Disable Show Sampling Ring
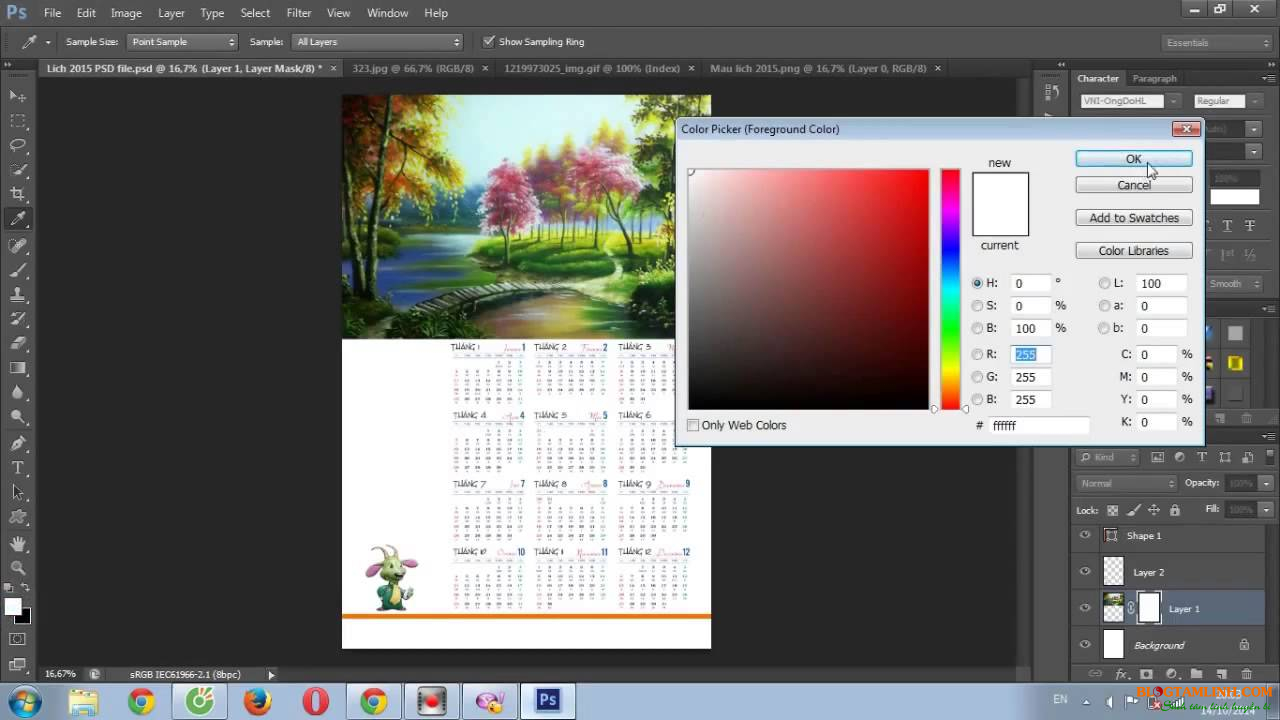 click(x=489, y=41)
